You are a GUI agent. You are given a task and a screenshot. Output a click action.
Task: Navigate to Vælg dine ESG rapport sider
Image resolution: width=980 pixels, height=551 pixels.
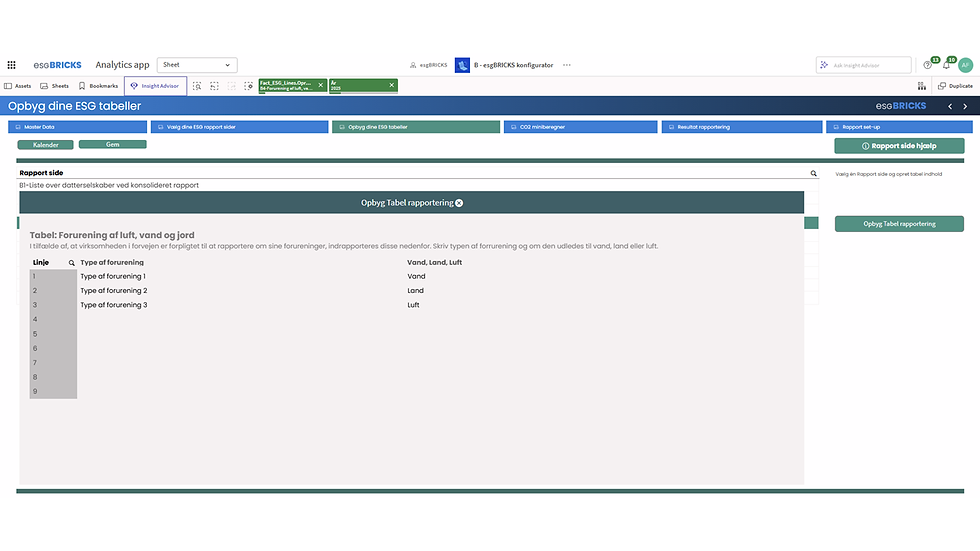(x=239, y=127)
